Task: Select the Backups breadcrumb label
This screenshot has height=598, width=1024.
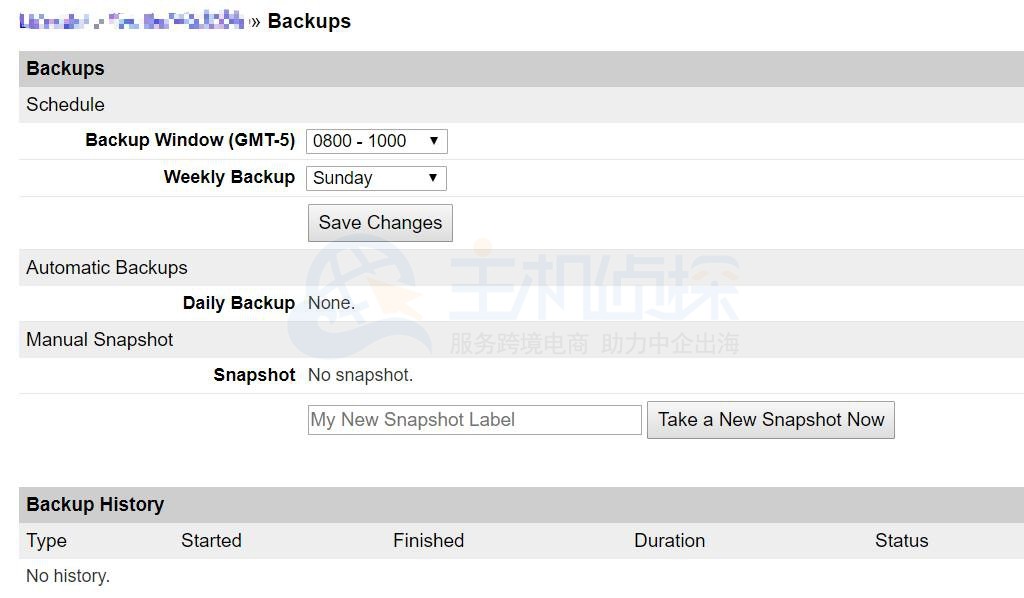Action: tap(308, 20)
